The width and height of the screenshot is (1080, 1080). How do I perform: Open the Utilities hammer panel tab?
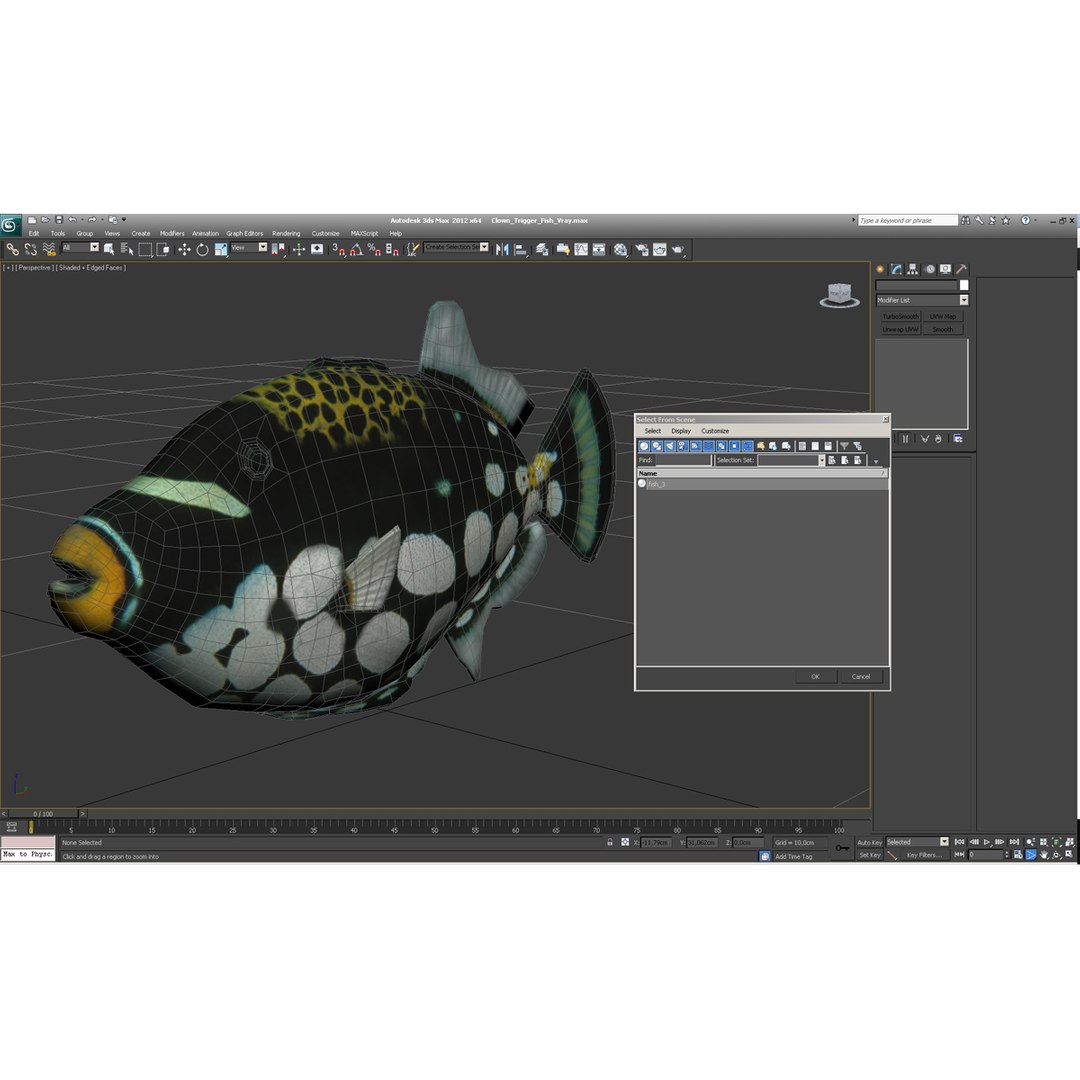pyautogui.click(x=962, y=269)
